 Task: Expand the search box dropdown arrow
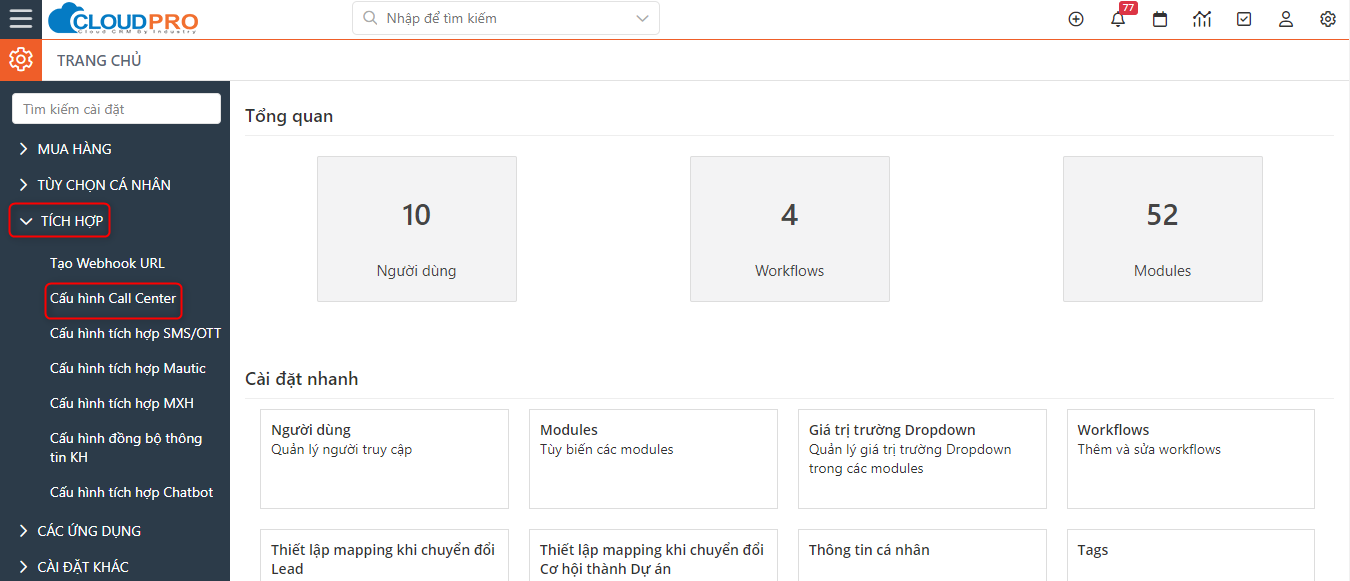point(642,18)
